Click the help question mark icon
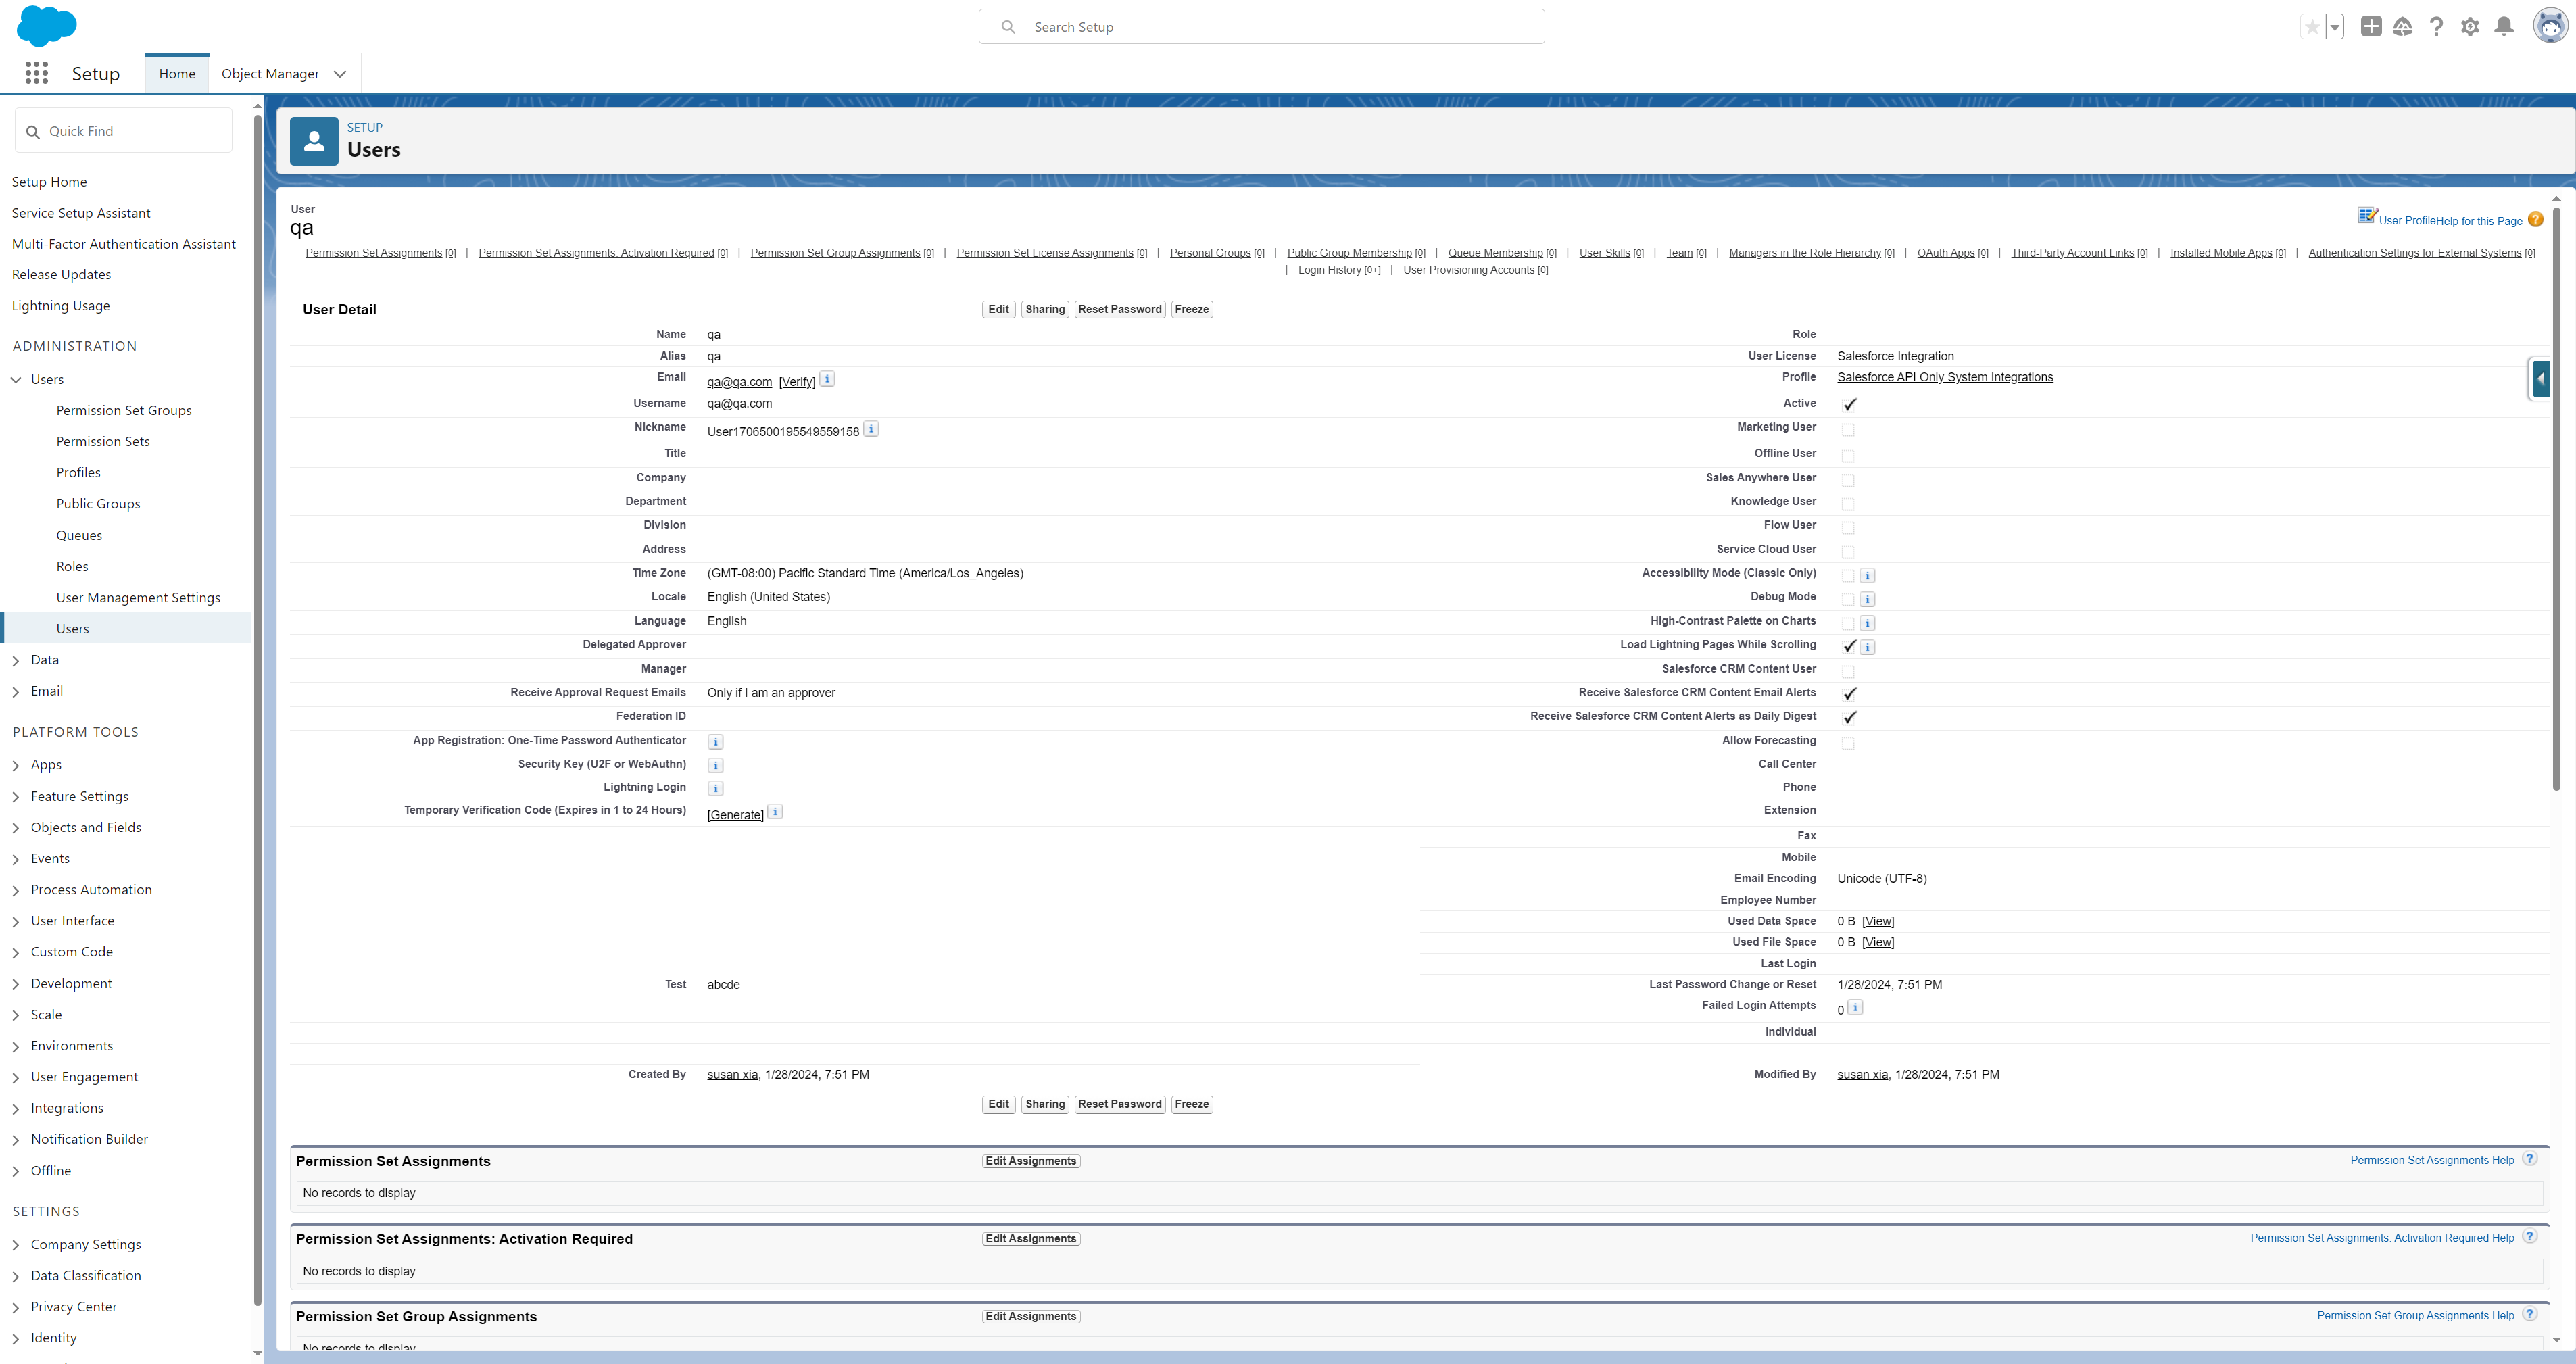Image resolution: width=2576 pixels, height=1364 pixels. (x=2436, y=27)
